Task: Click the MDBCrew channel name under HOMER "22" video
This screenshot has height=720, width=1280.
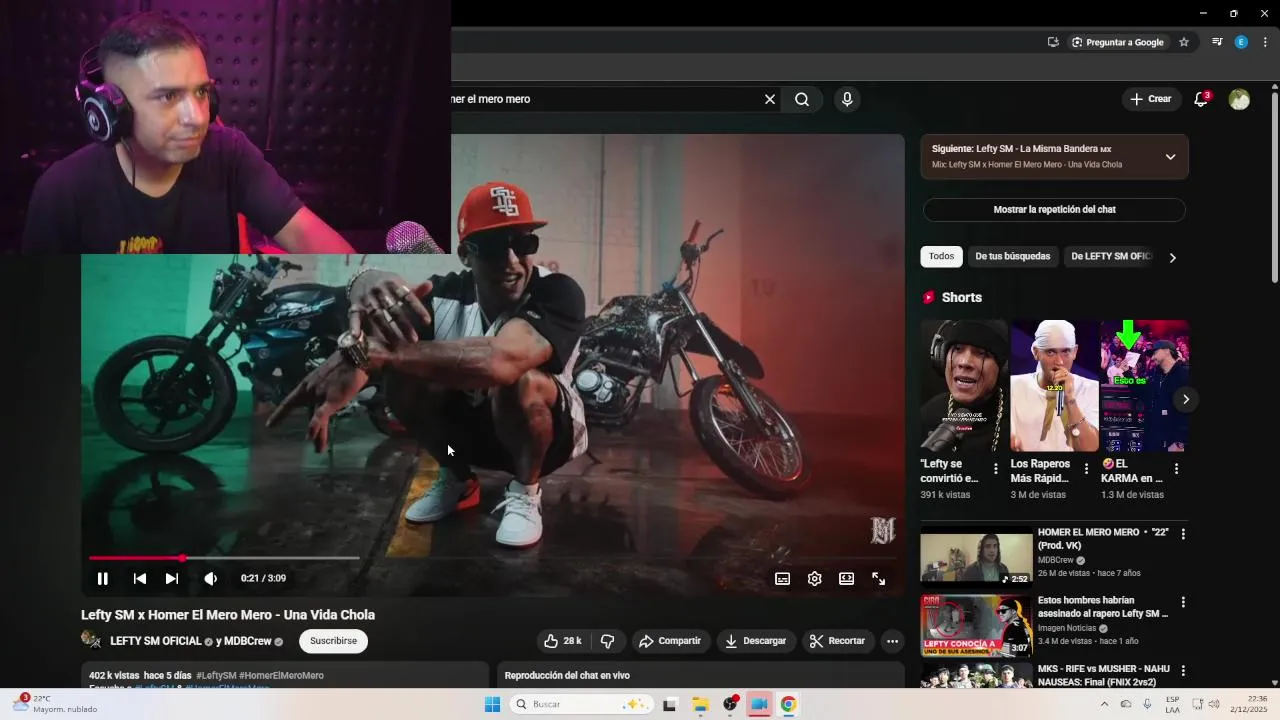Action: tap(1055, 560)
